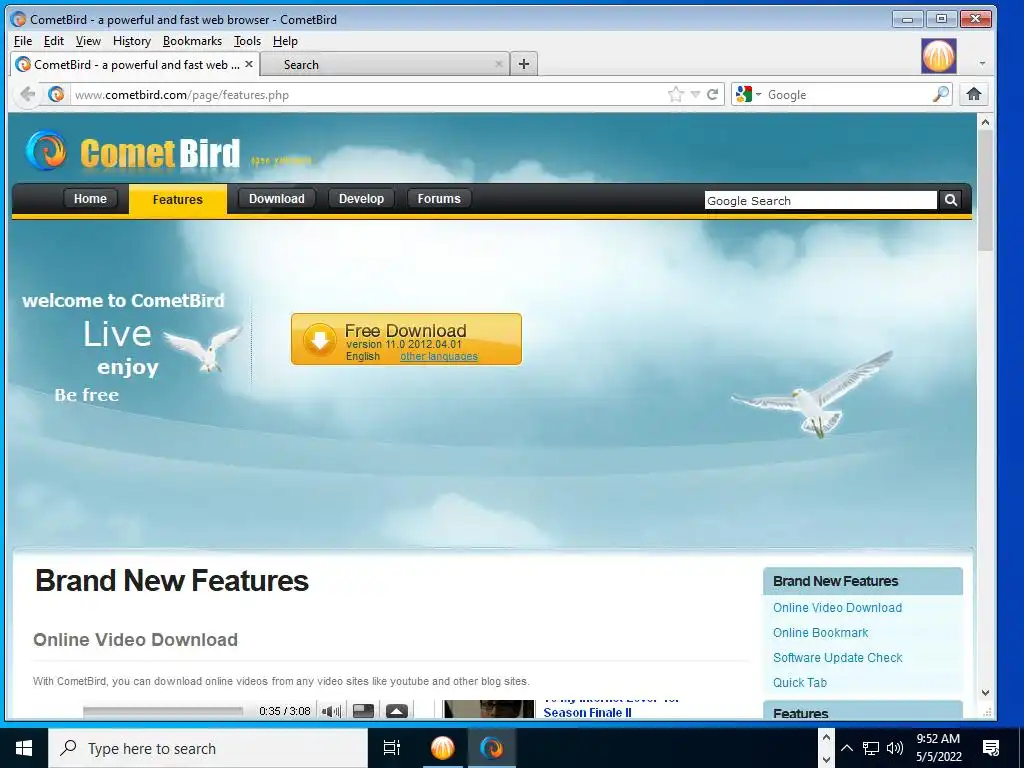Click the vertical scrollbar thumb

click(985, 190)
